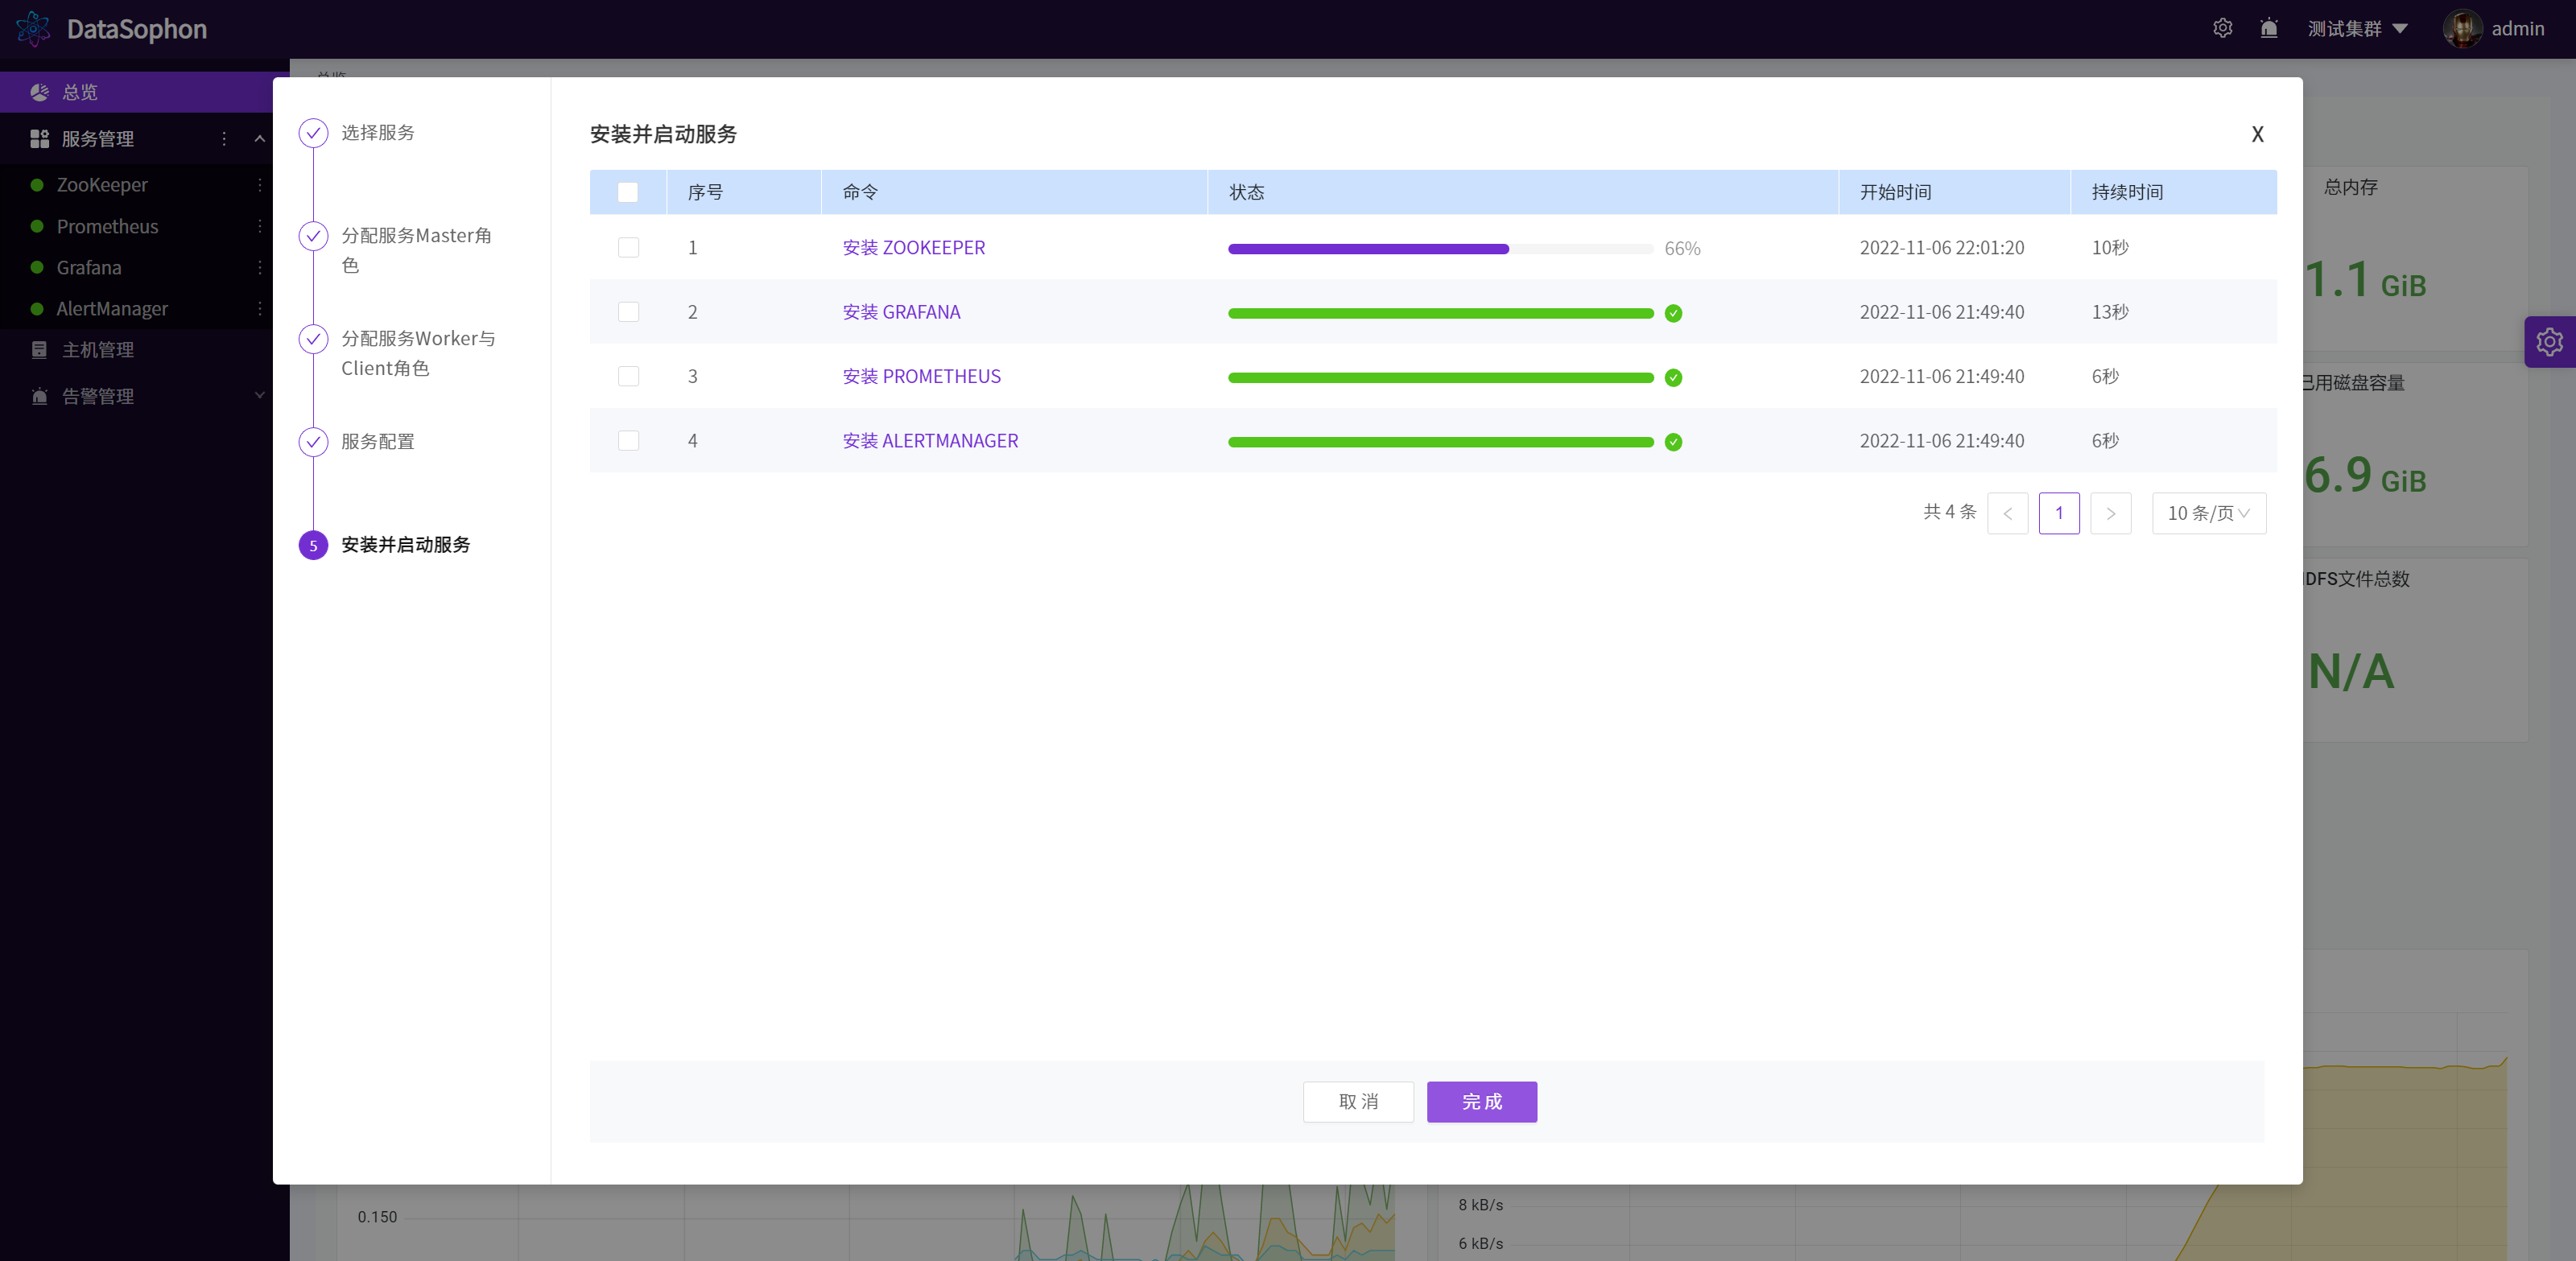The height and width of the screenshot is (1261, 2576).
Task: Click GRAFANA success check icon
Action: click(1673, 313)
